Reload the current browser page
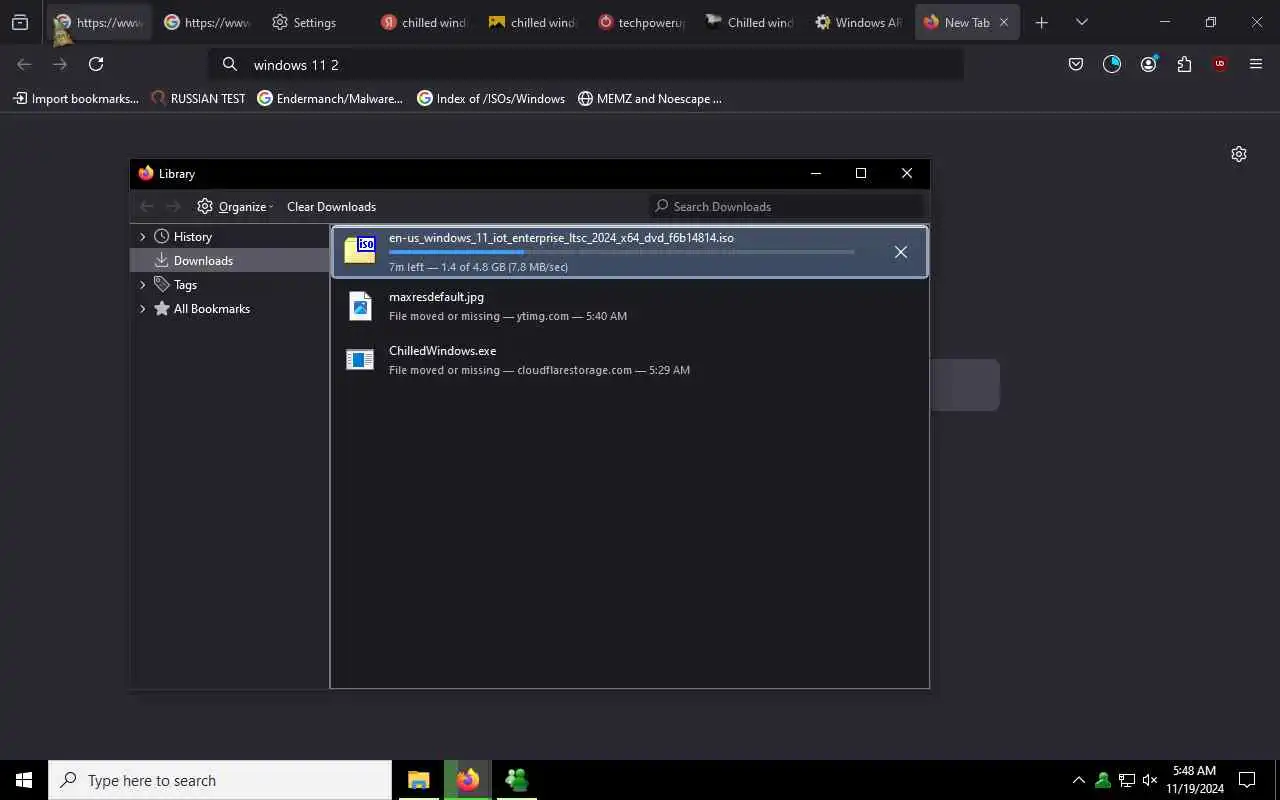Image resolution: width=1280 pixels, height=800 pixels. pyautogui.click(x=96, y=64)
